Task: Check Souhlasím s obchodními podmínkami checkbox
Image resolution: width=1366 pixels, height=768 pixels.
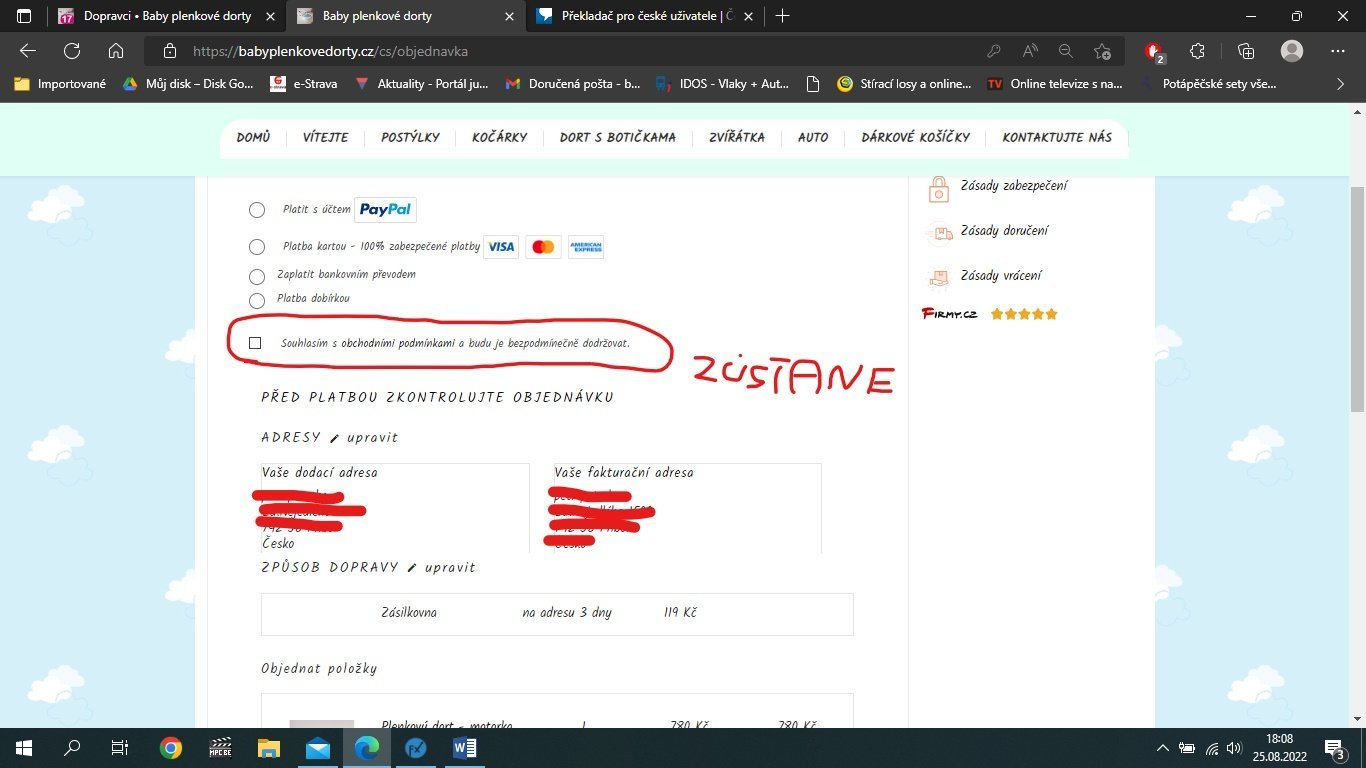Action: [255, 343]
